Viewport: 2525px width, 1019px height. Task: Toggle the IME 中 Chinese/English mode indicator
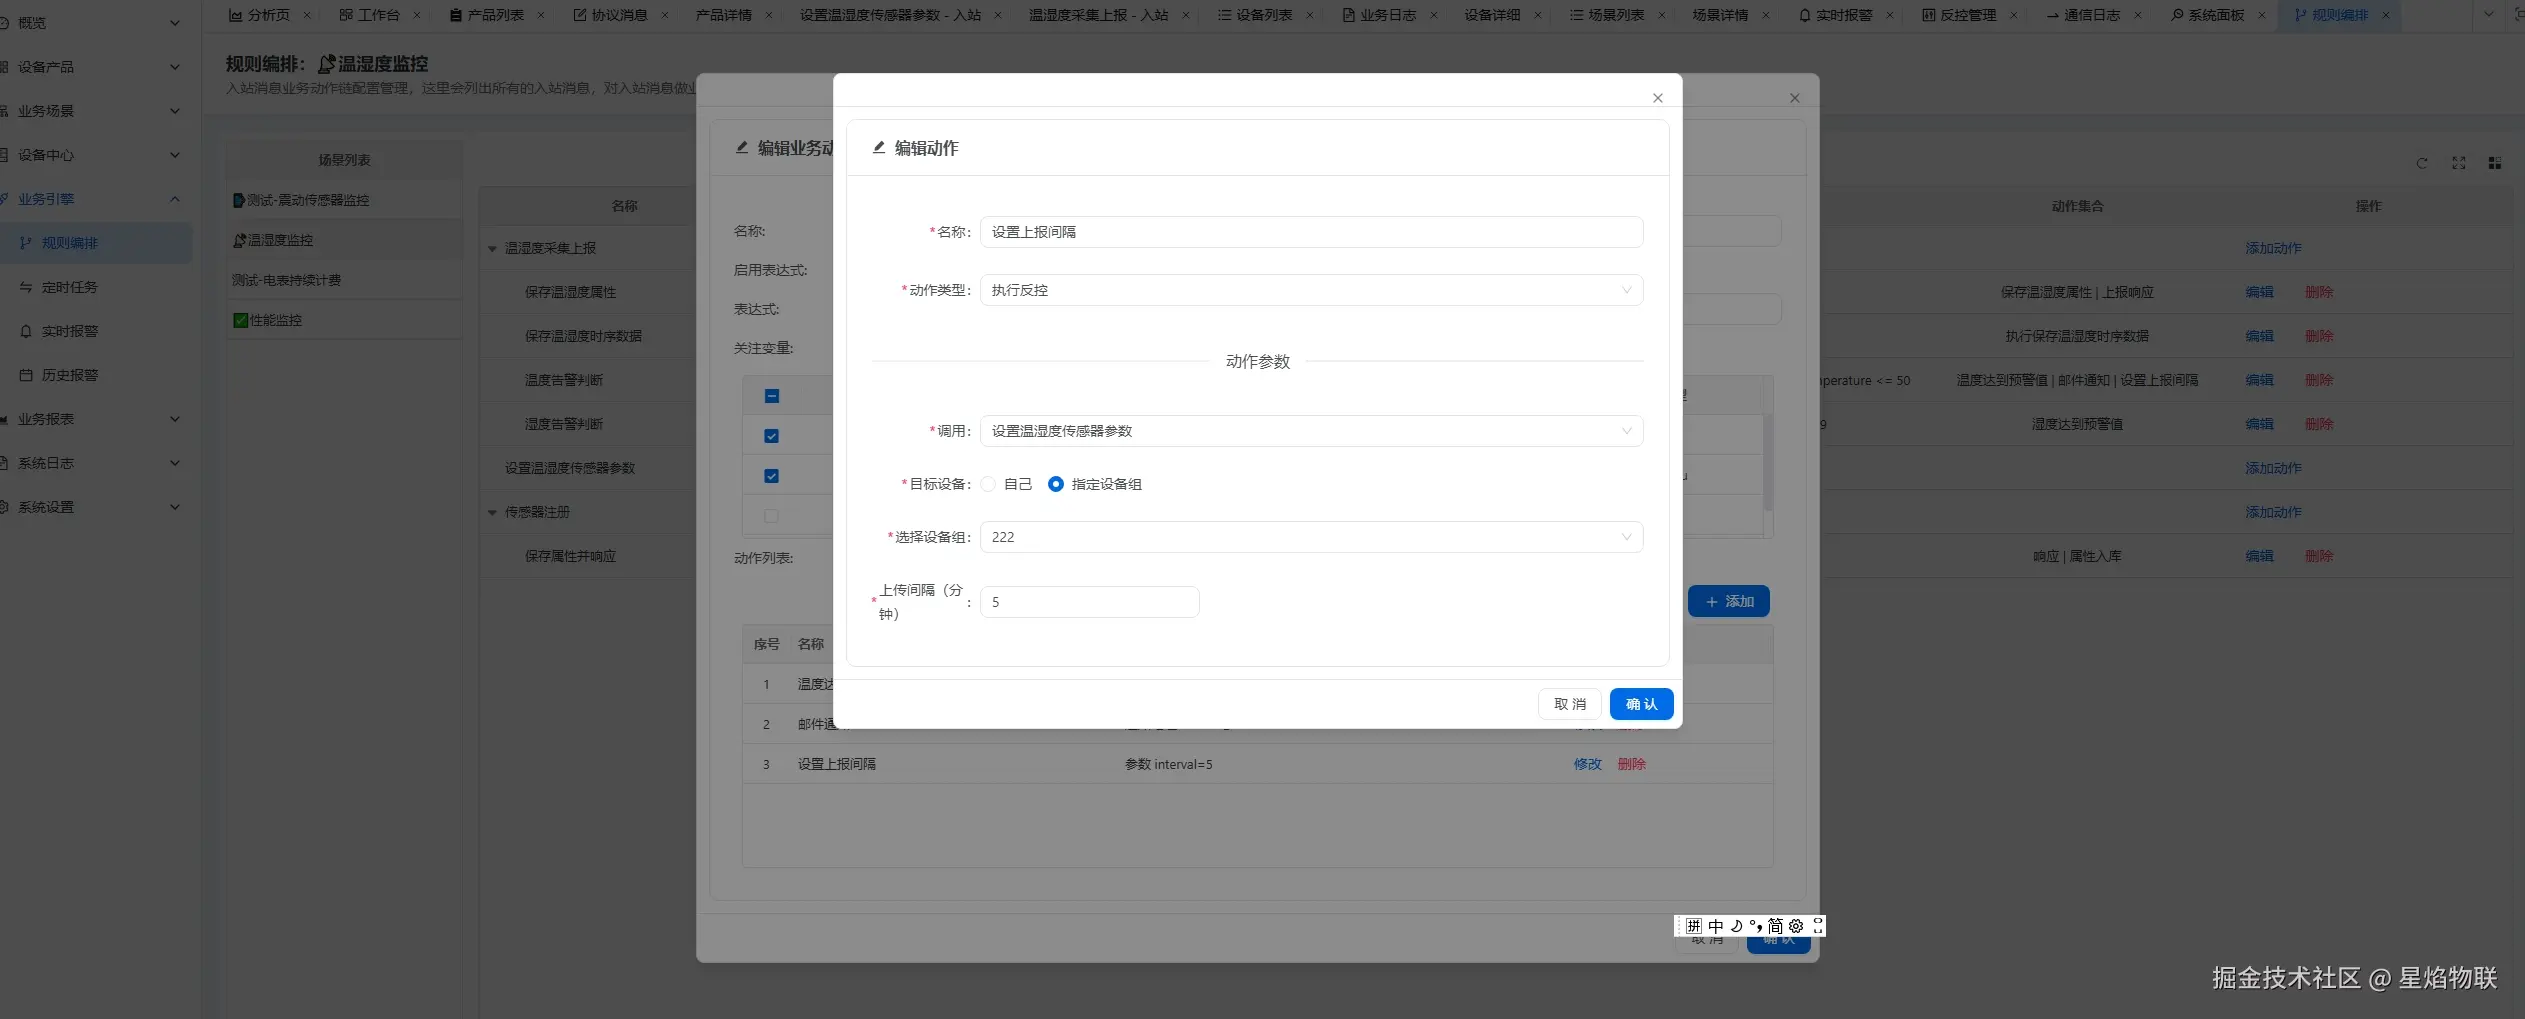point(1716,926)
